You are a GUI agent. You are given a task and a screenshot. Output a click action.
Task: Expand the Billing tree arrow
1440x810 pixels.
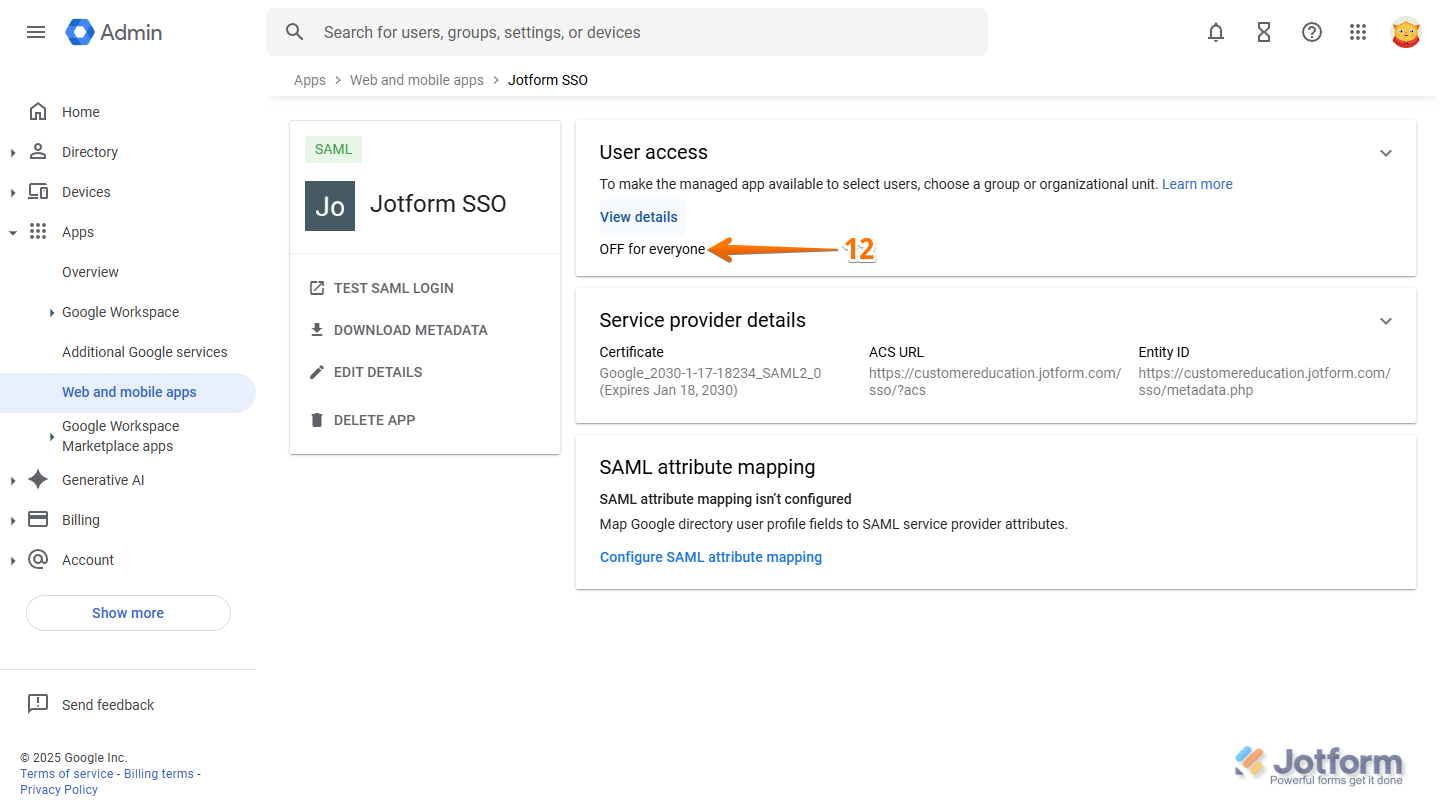point(13,520)
